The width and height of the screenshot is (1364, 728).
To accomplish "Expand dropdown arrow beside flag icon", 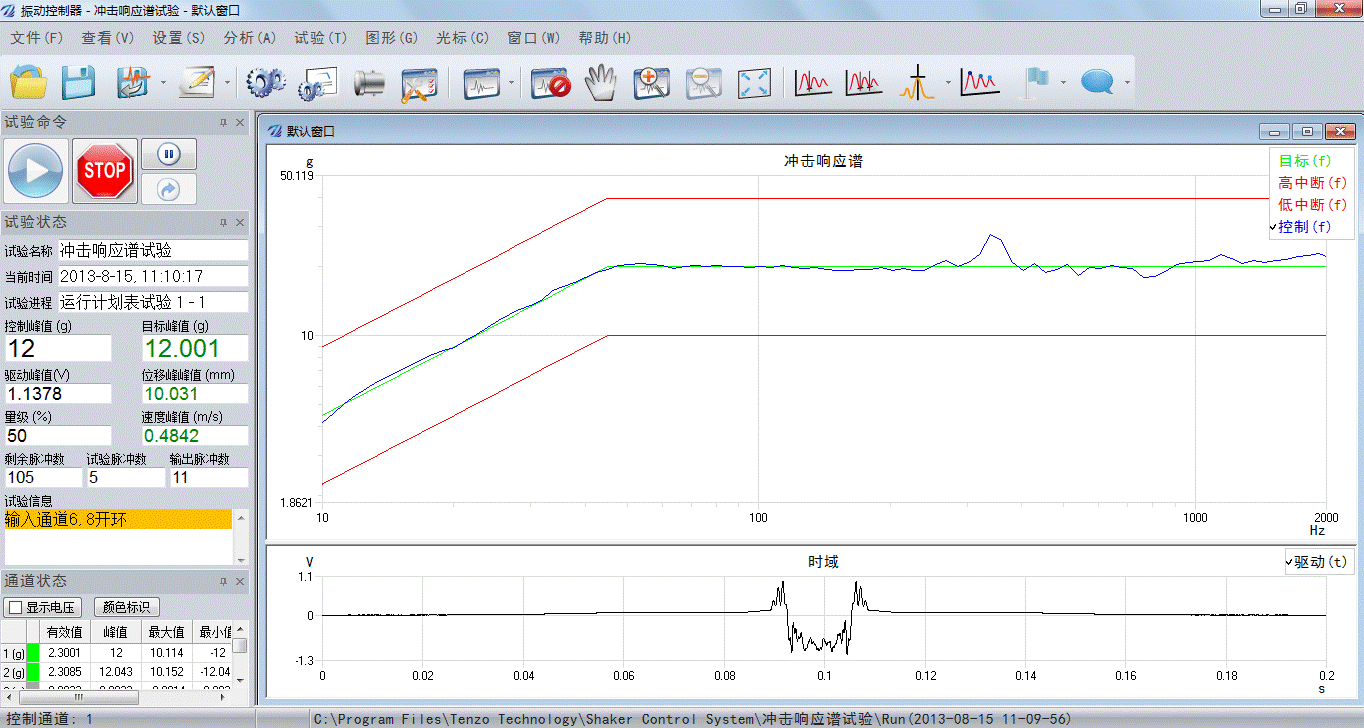I will click(1063, 83).
